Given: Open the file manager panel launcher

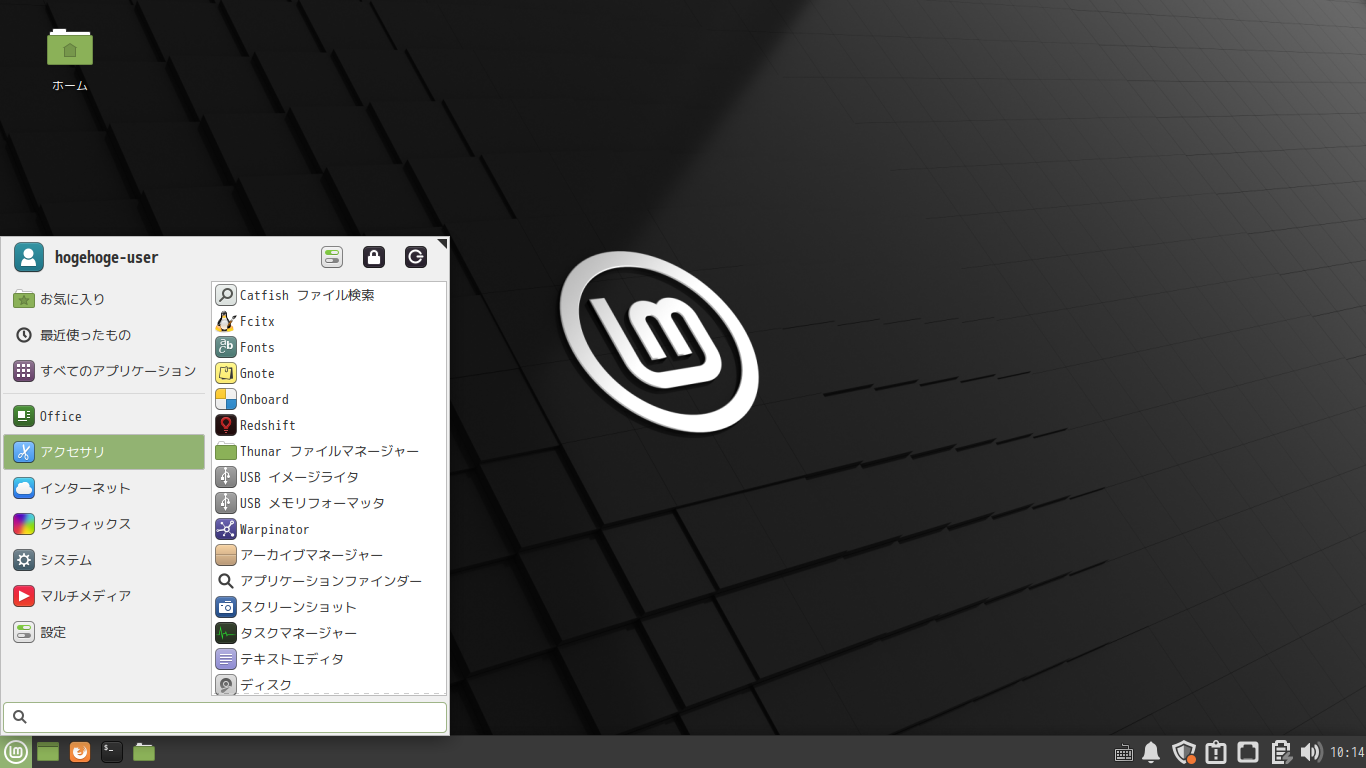Looking at the screenshot, I should point(144,752).
